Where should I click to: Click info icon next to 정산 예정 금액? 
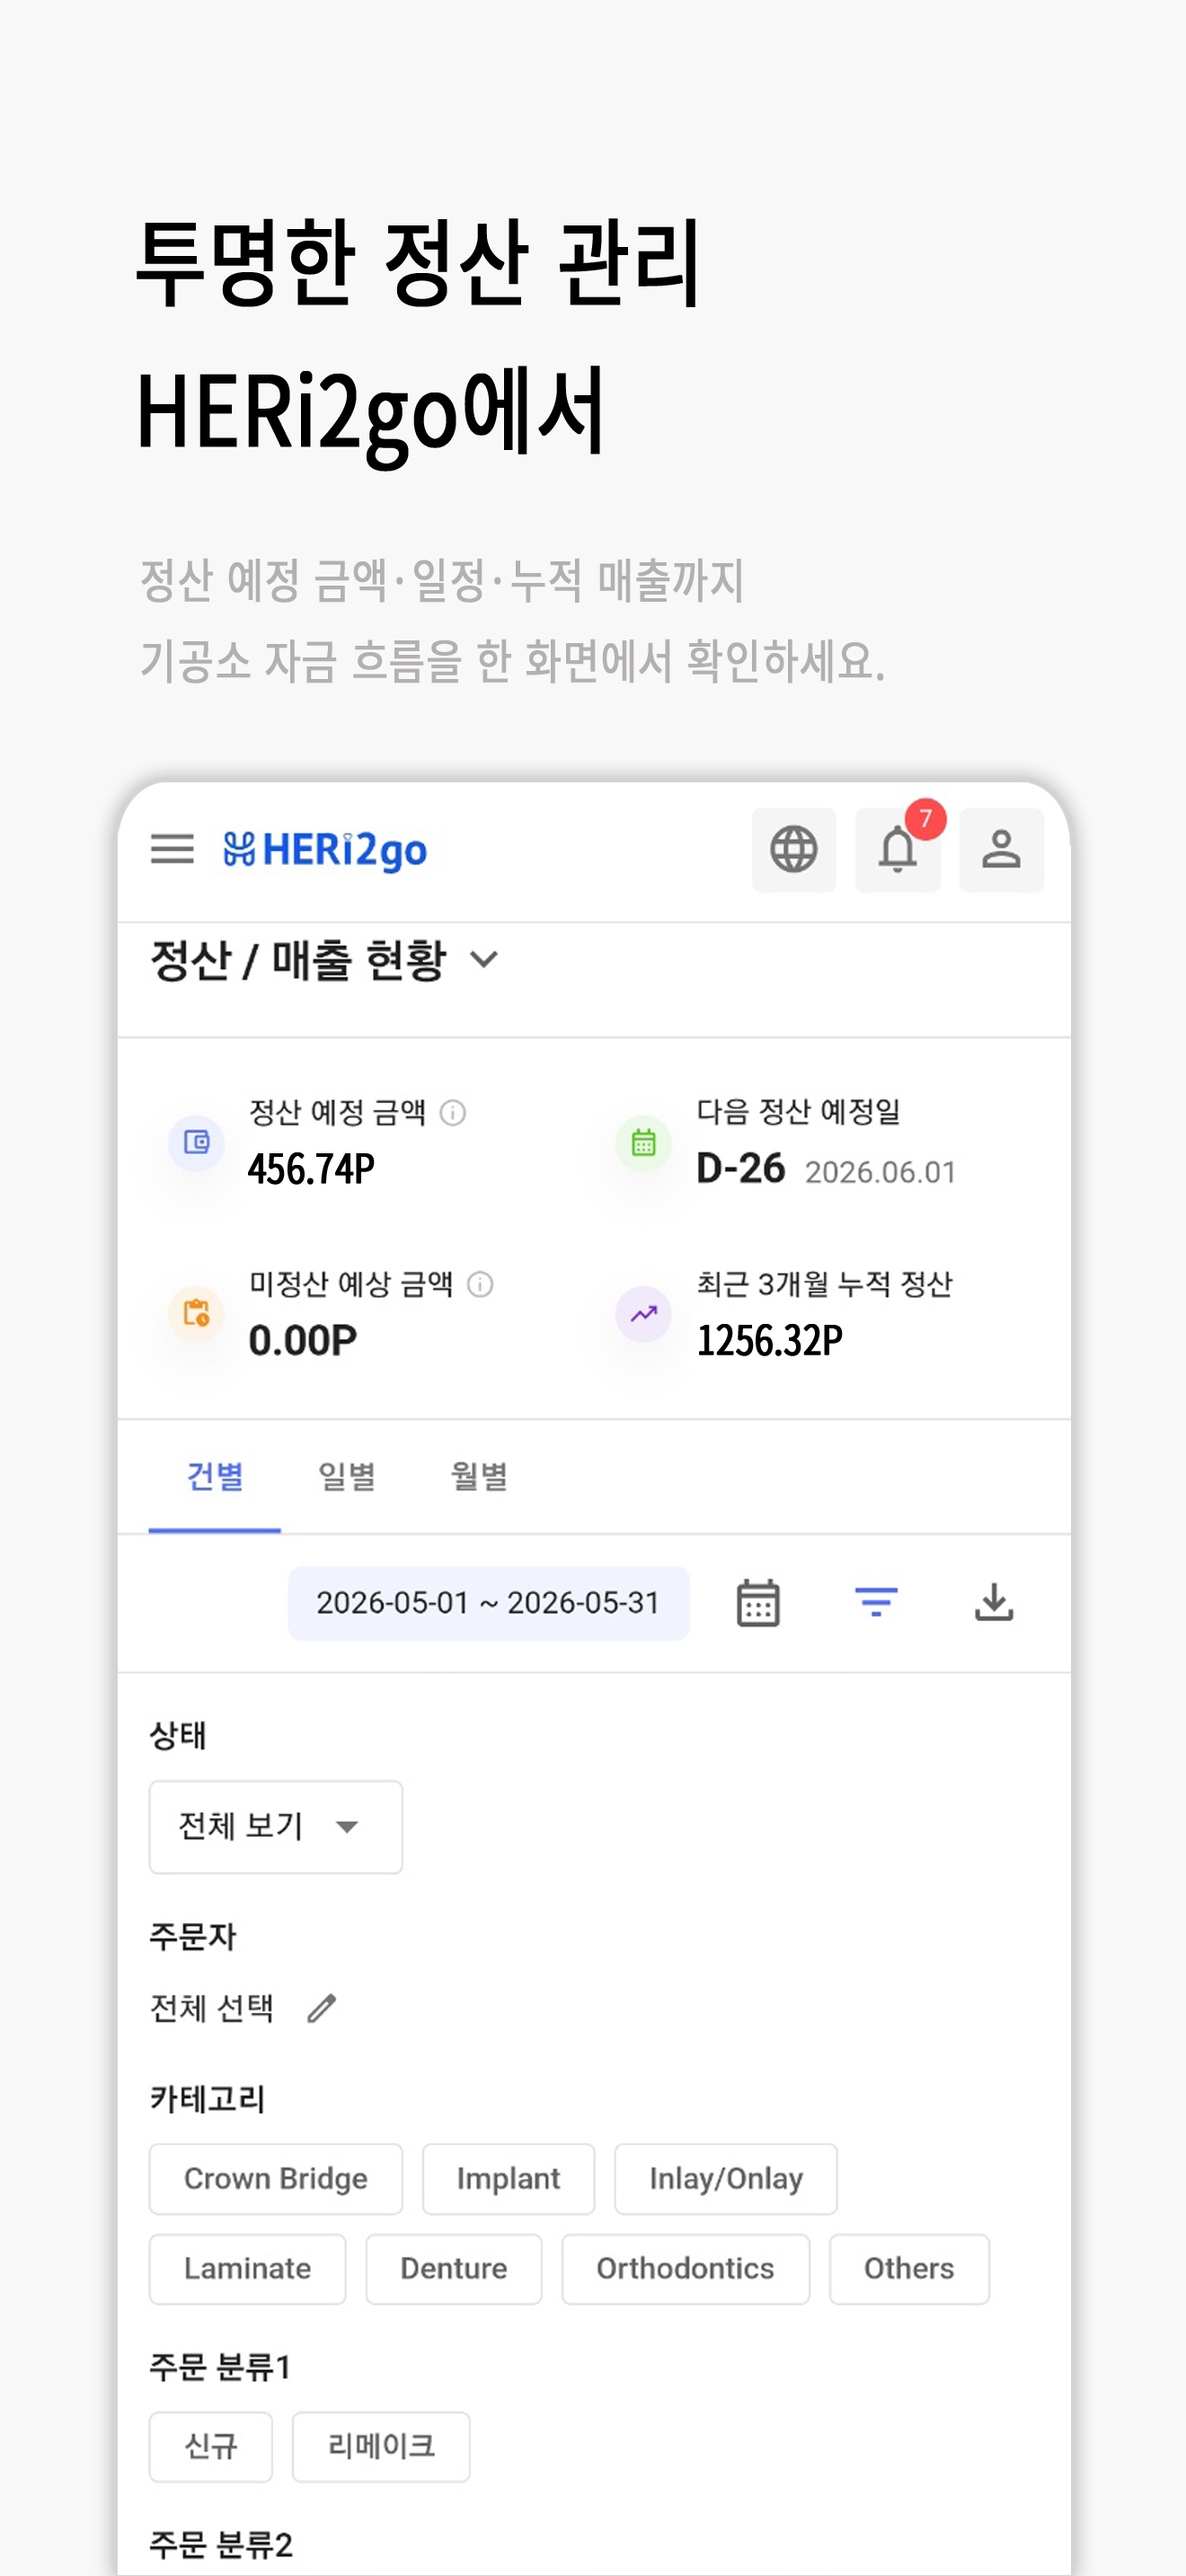[453, 1112]
